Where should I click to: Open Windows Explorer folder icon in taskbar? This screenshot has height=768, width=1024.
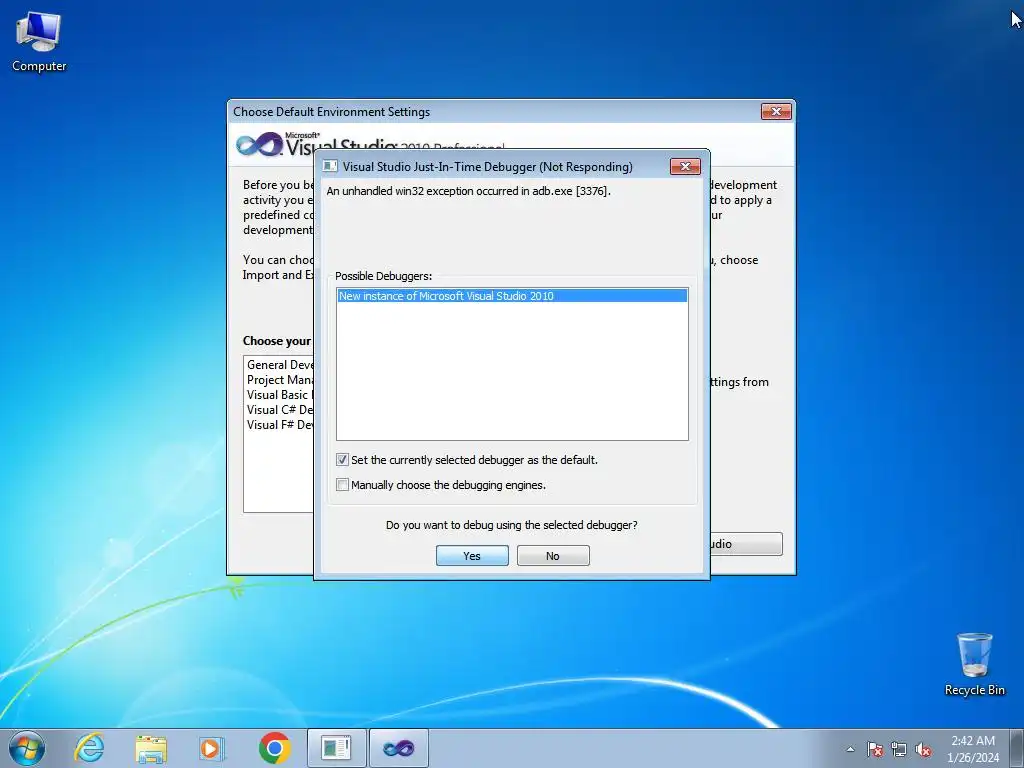pos(151,748)
